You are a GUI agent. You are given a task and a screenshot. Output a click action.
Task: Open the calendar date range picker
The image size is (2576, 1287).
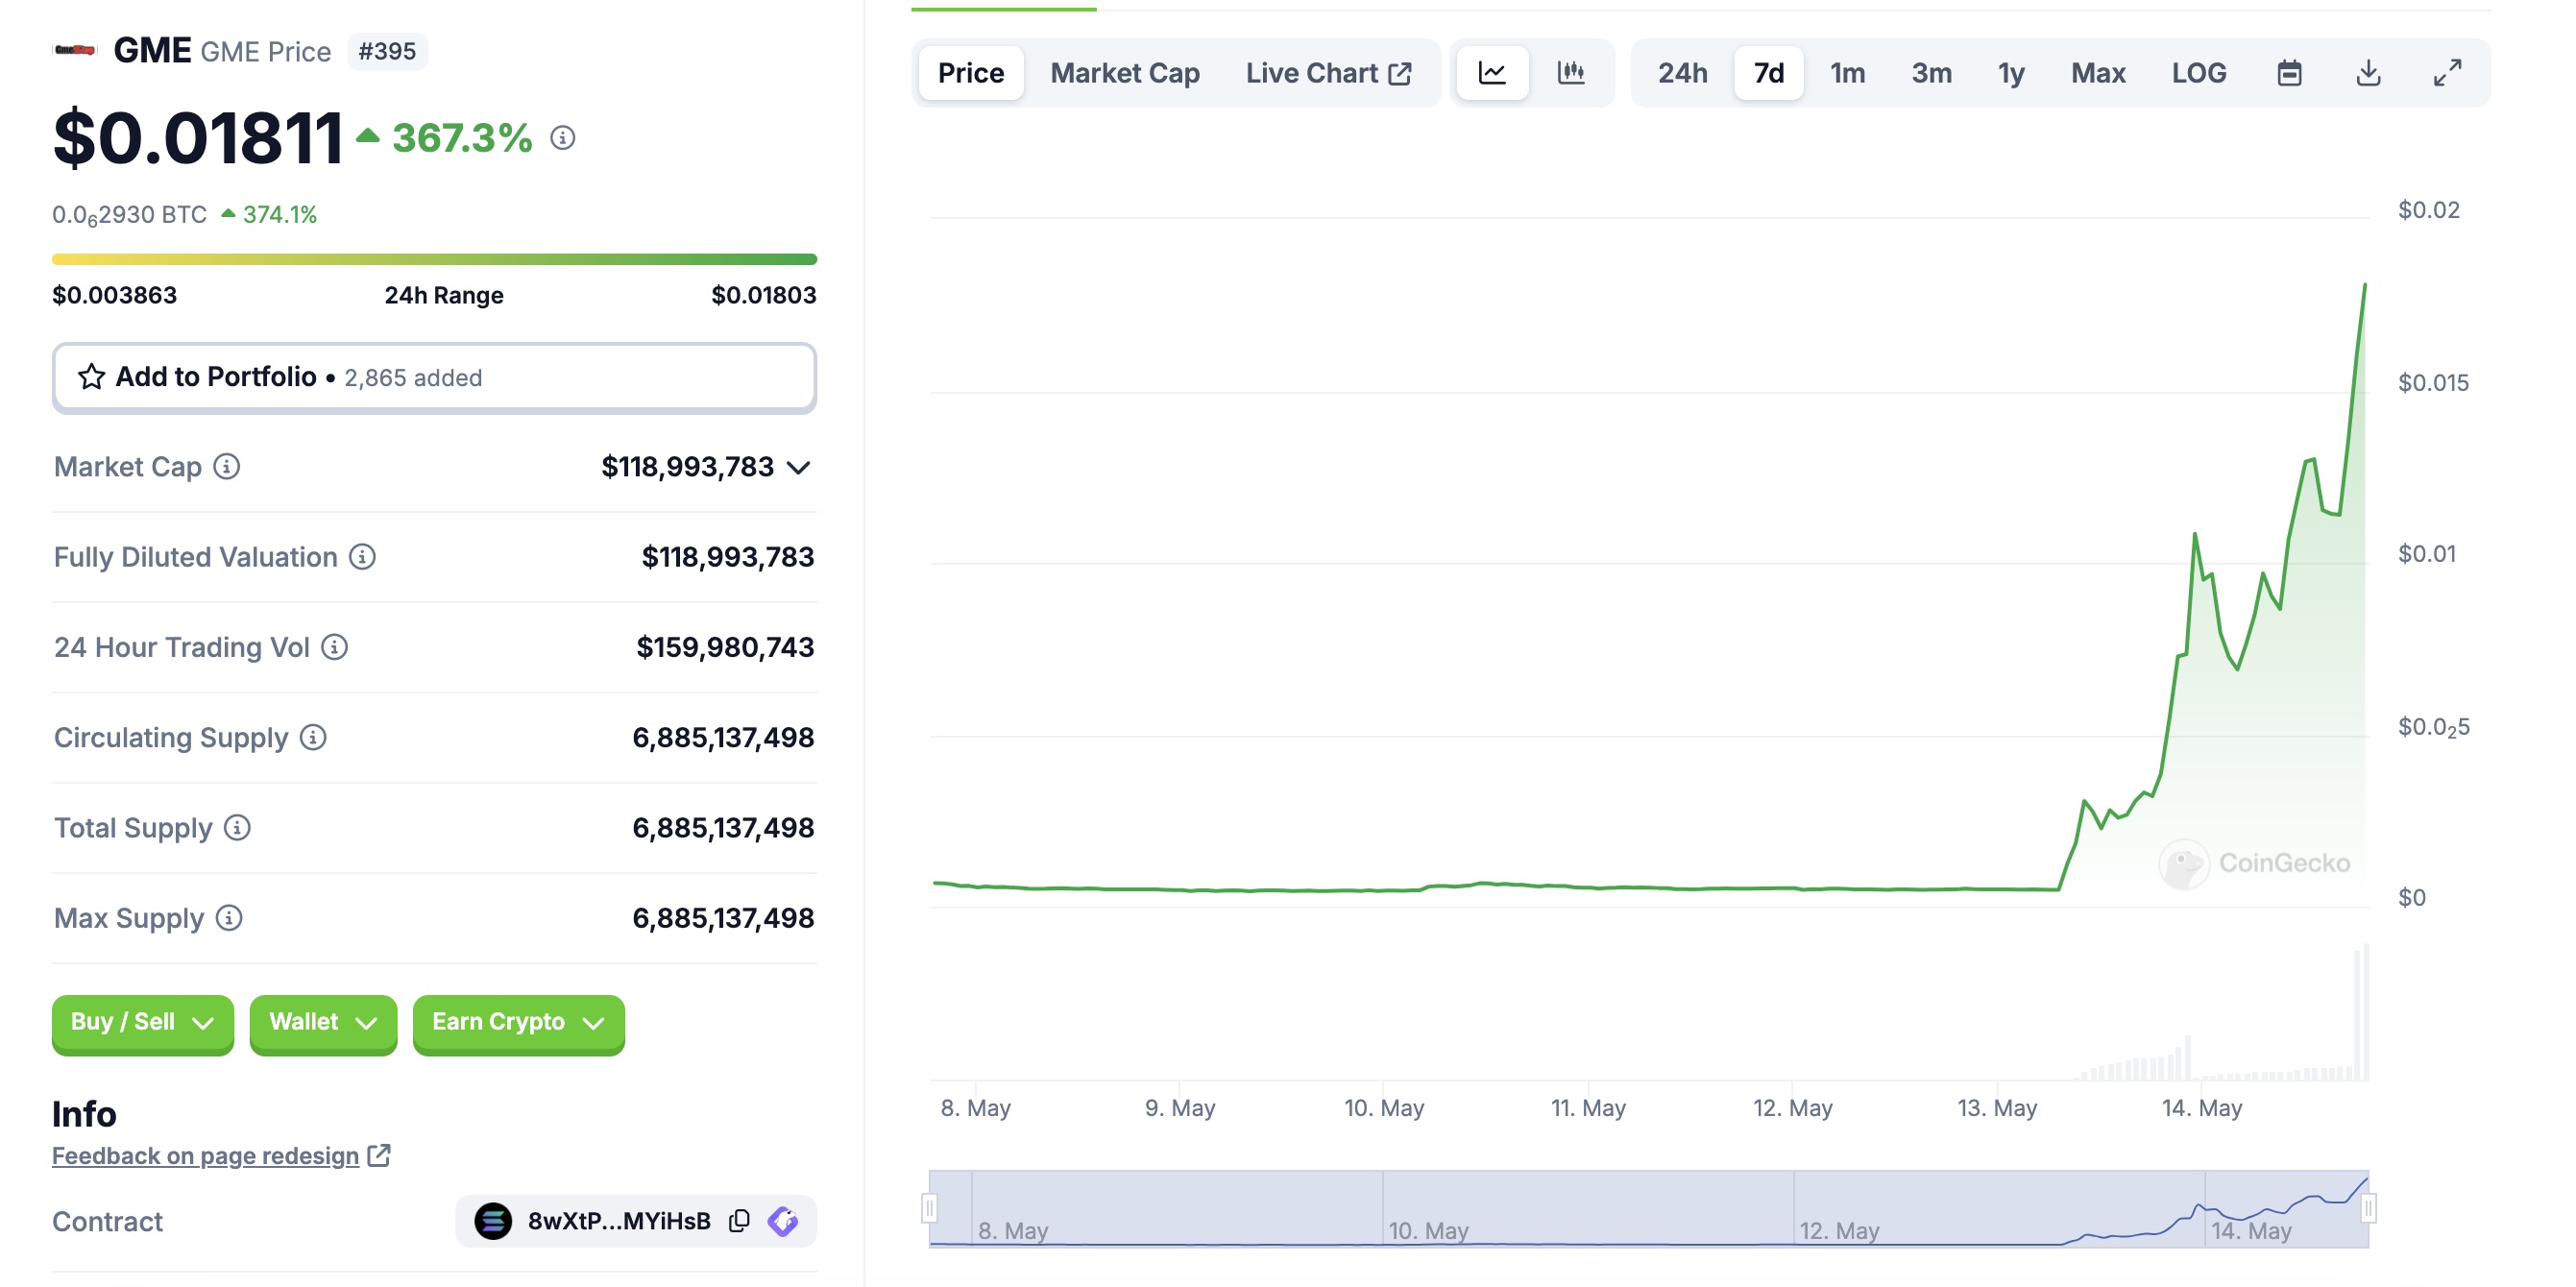pos(2288,73)
